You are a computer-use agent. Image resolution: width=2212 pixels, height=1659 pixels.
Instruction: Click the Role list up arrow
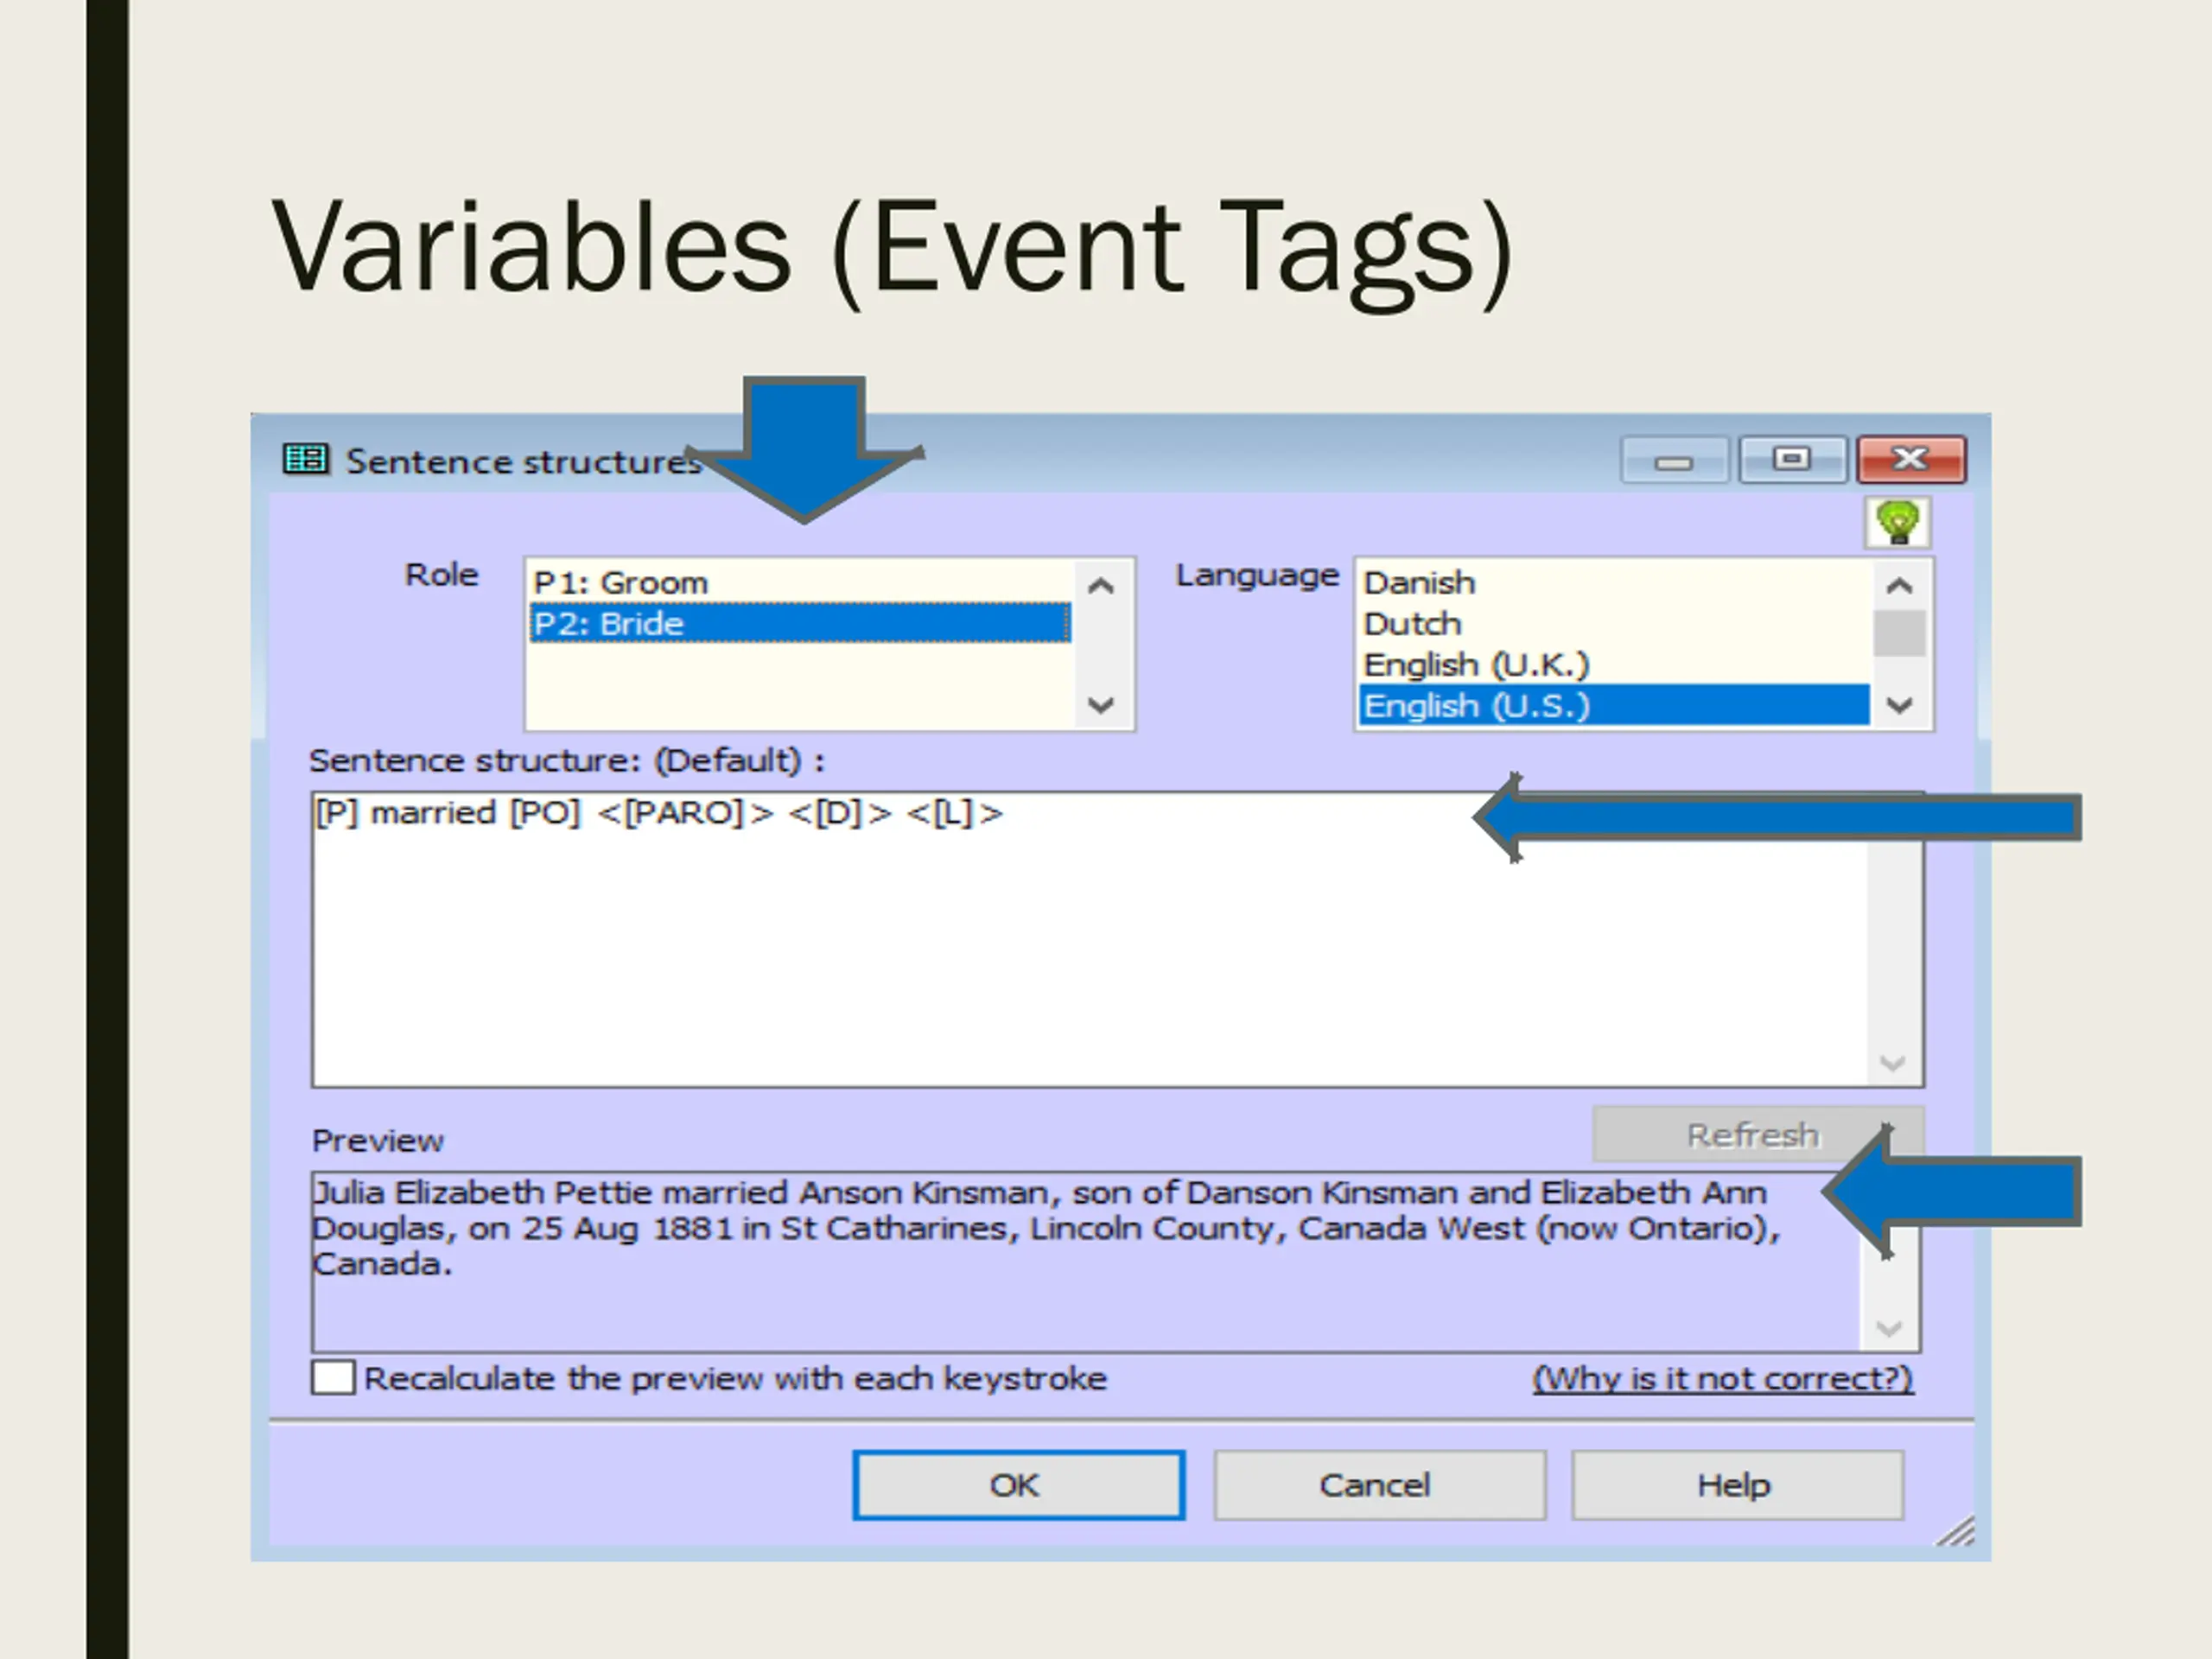pyautogui.click(x=1101, y=586)
